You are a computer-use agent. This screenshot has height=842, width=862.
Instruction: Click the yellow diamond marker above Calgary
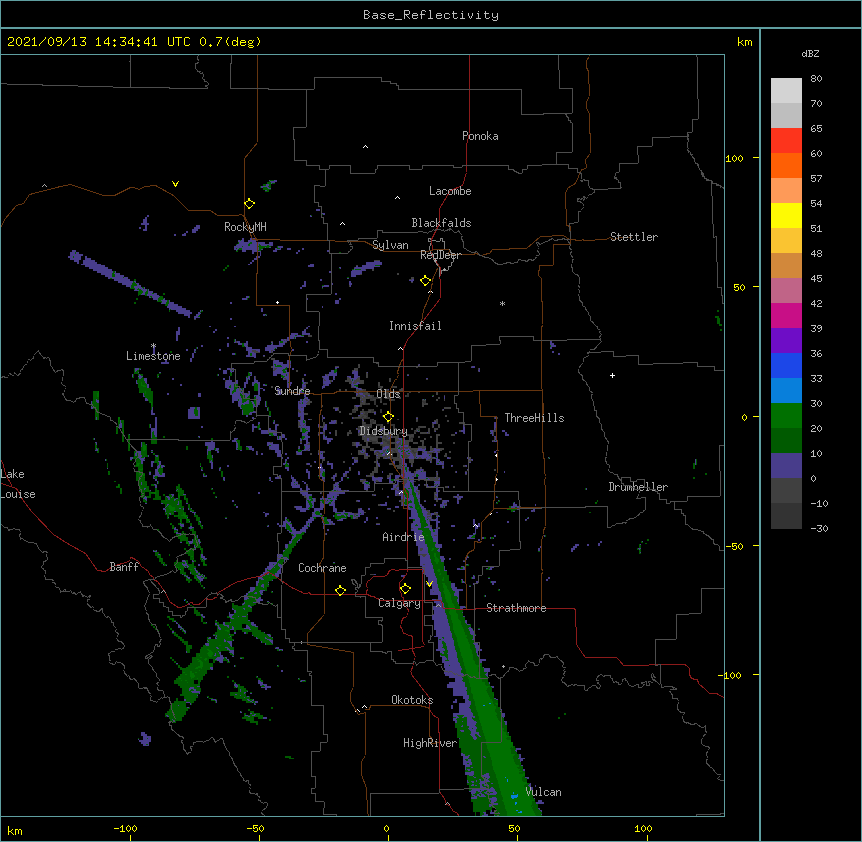[405, 589]
